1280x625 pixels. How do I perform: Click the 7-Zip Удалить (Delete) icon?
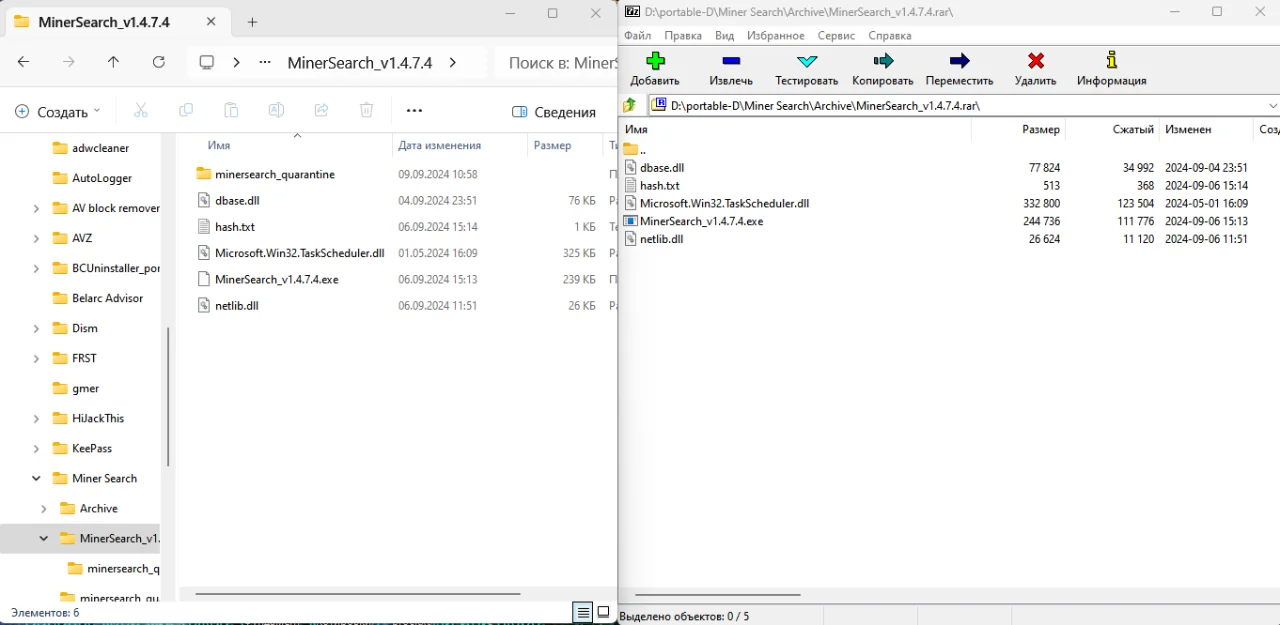tap(1036, 61)
